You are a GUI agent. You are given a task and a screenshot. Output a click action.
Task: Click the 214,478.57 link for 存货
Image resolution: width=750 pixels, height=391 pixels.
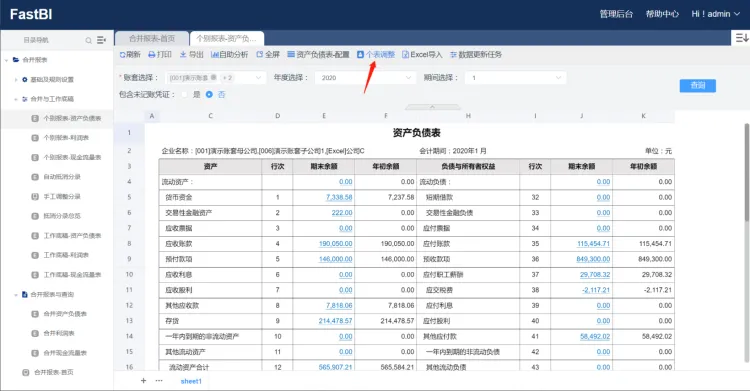click(x=336, y=321)
